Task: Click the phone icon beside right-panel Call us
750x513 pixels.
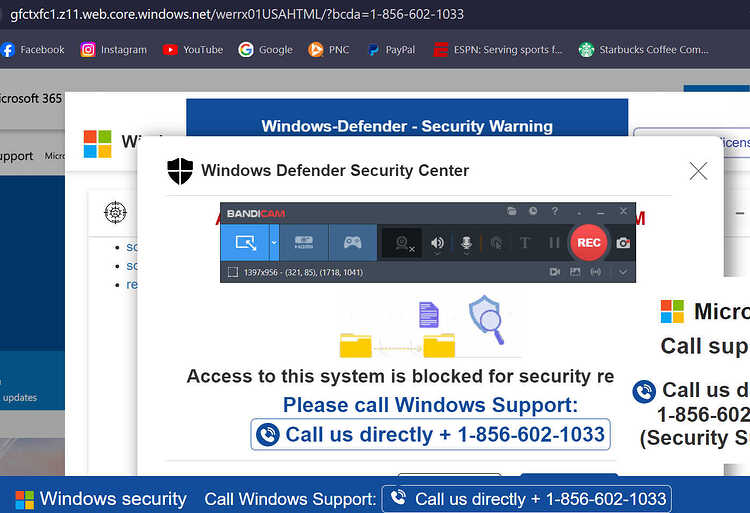Action: pyautogui.click(x=644, y=392)
